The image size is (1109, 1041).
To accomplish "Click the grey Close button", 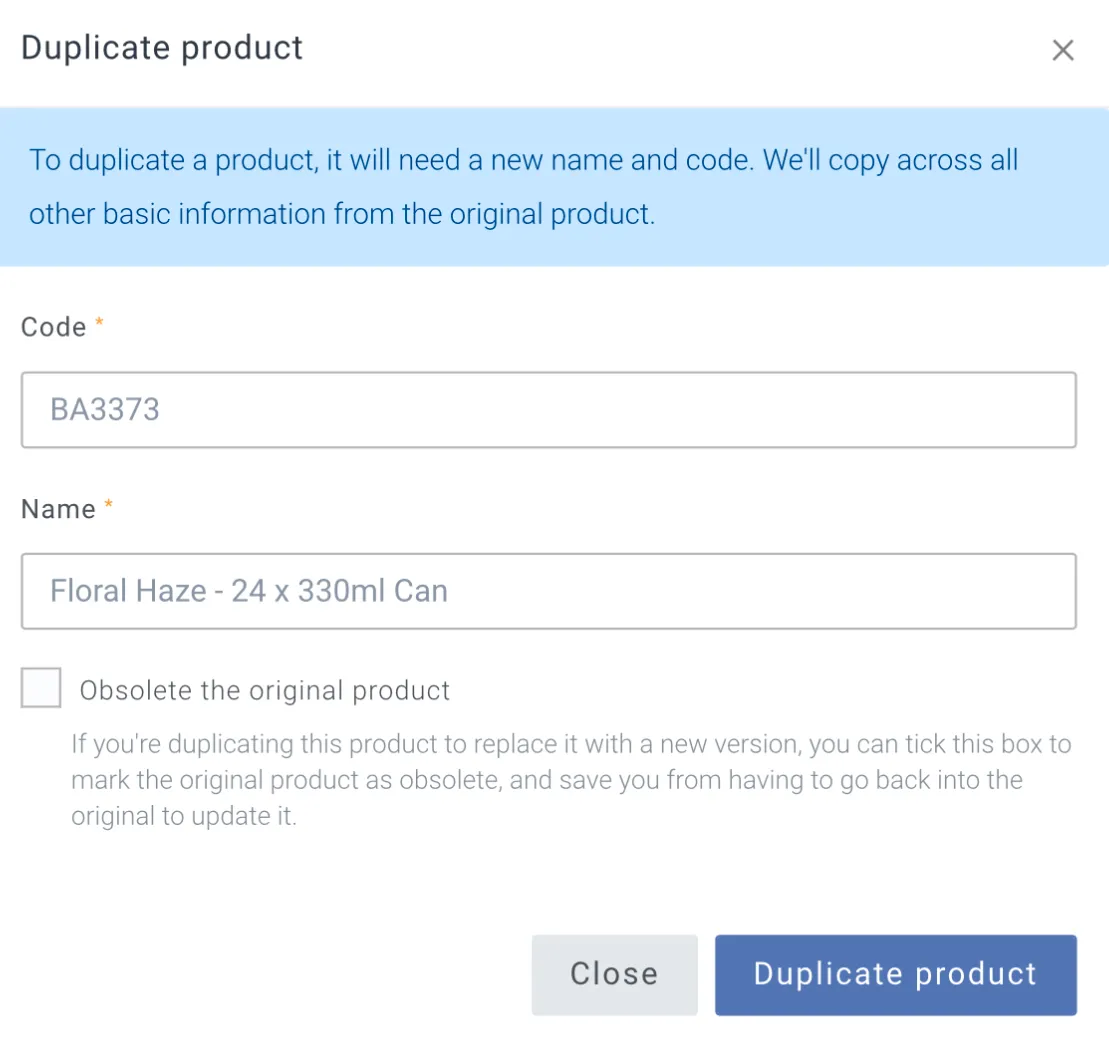I will point(614,974).
